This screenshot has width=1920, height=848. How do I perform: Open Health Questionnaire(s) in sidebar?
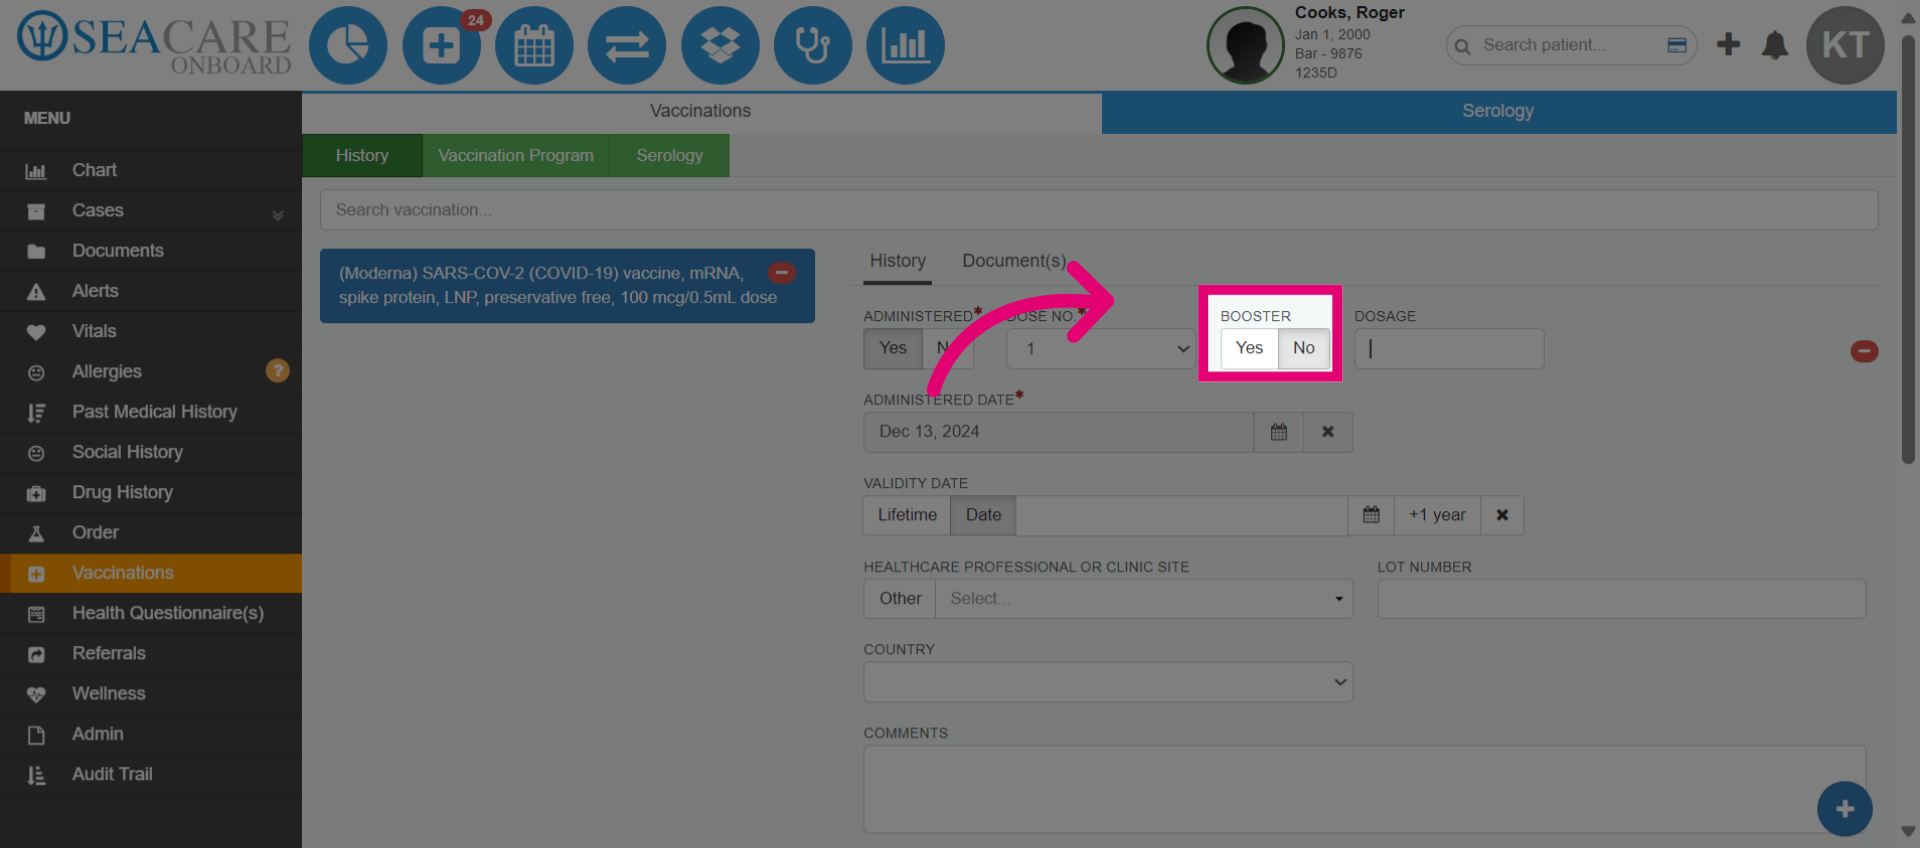point(151,613)
